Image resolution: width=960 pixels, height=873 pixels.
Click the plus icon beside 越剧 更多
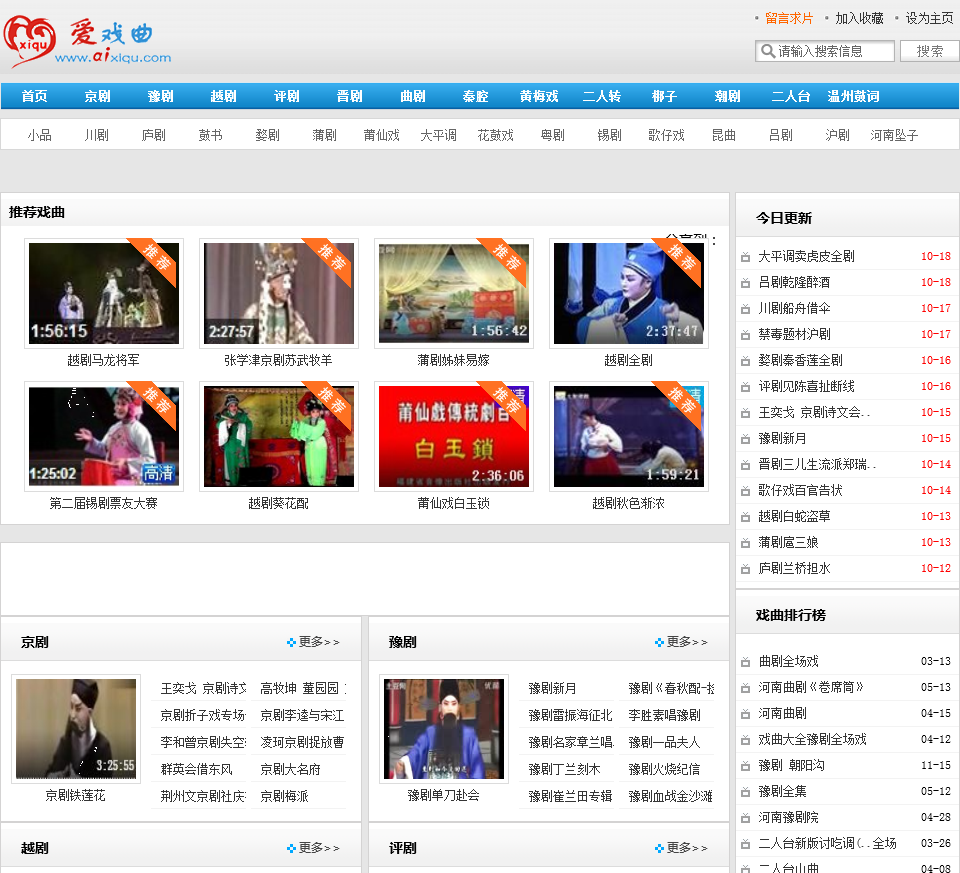(x=291, y=848)
